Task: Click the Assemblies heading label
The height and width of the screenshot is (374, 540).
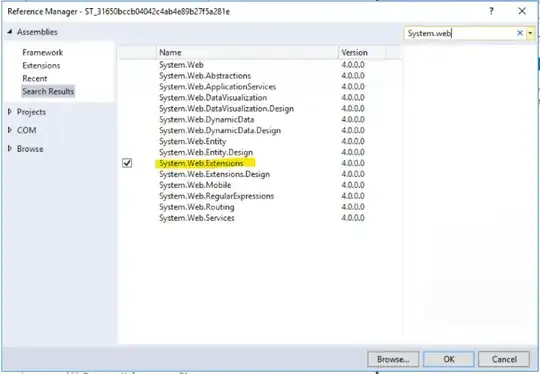Action: click(x=37, y=32)
